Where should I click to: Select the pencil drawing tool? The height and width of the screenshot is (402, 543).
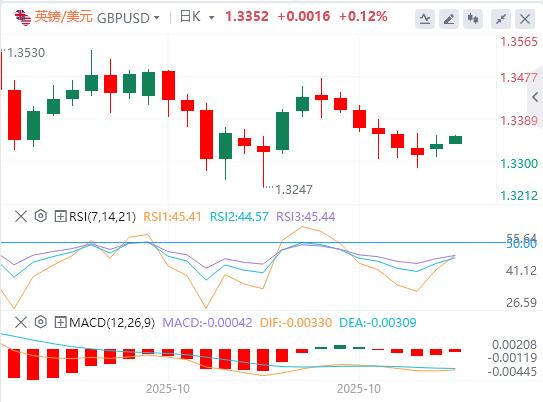point(449,19)
